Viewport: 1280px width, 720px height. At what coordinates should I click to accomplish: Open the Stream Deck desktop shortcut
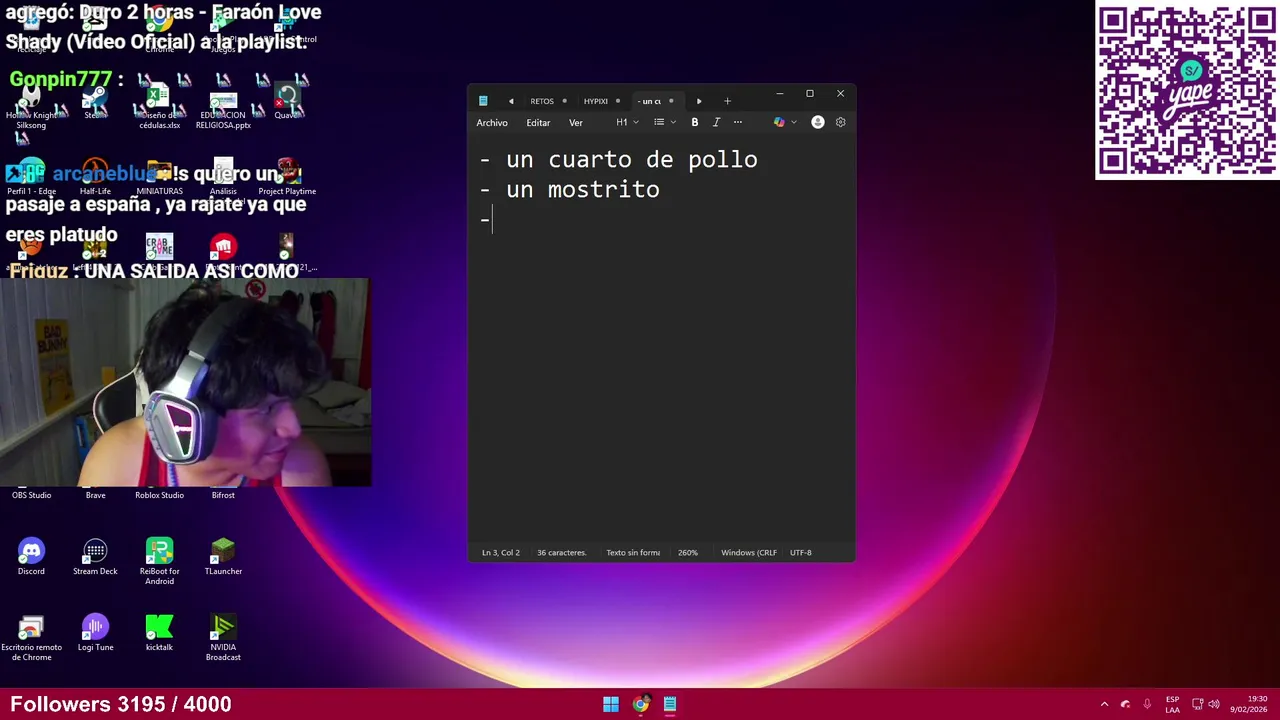point(95,557)
